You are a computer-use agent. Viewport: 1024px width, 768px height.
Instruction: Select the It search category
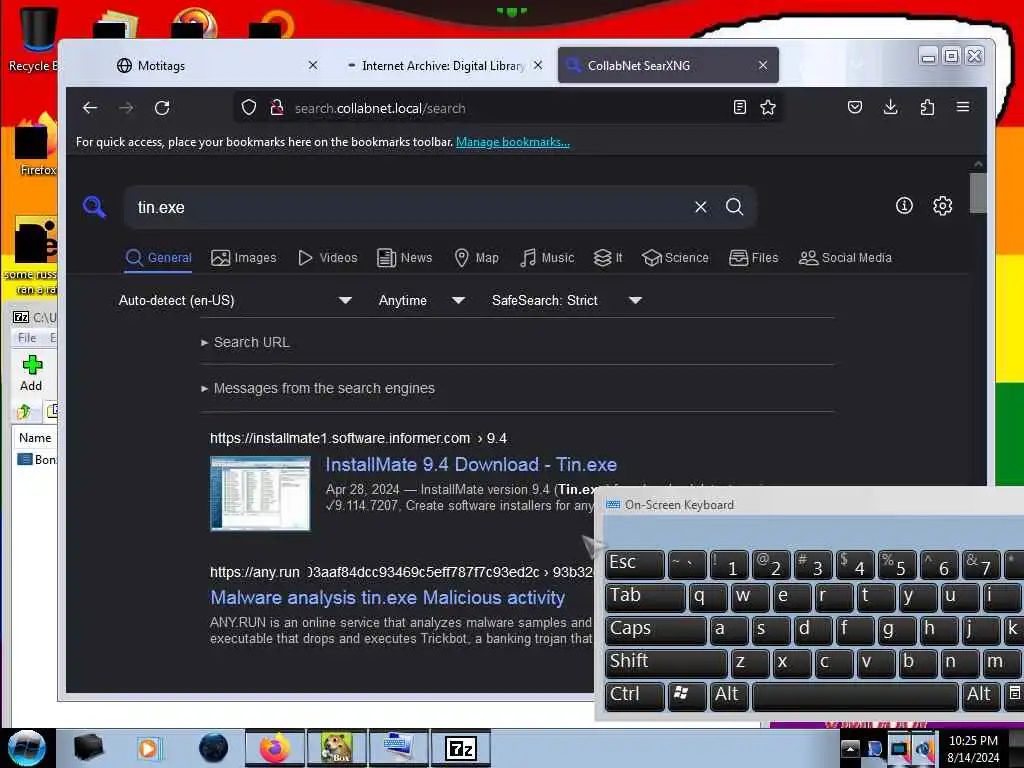[x=608, y=257]
